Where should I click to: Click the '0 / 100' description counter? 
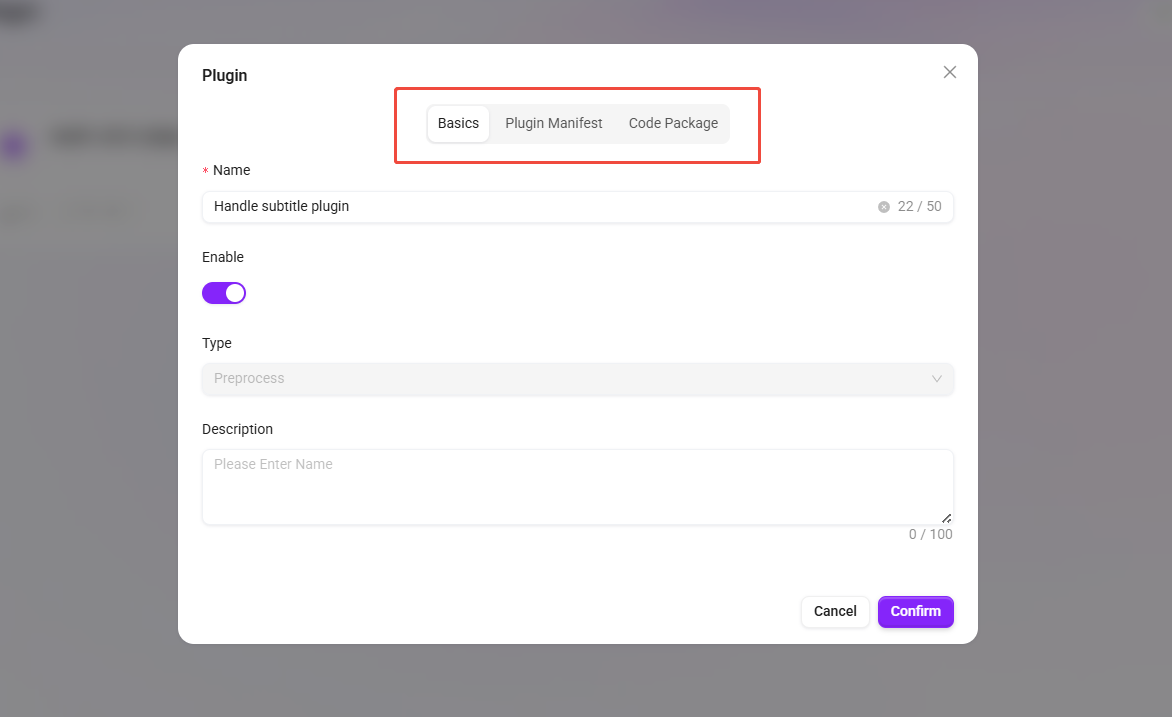931,535
